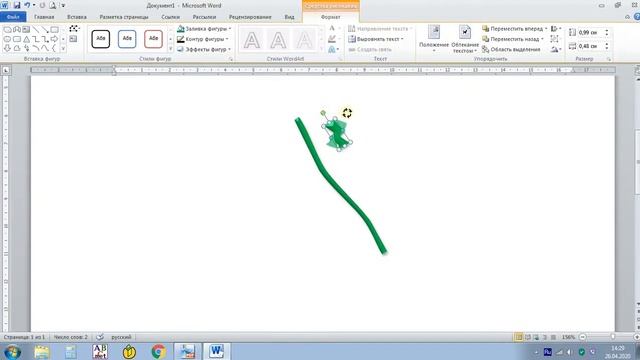
Task: Choose the first WordArt style A
Action: click(252, 40)
